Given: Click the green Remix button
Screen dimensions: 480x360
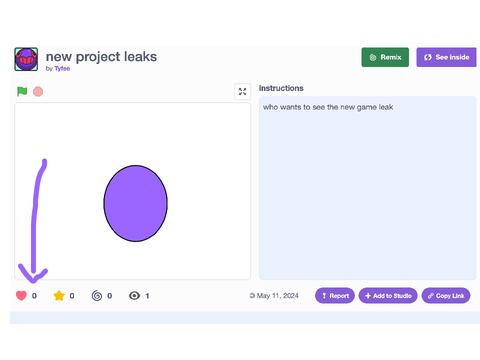Looking at the screenshot, I should 385,57.
